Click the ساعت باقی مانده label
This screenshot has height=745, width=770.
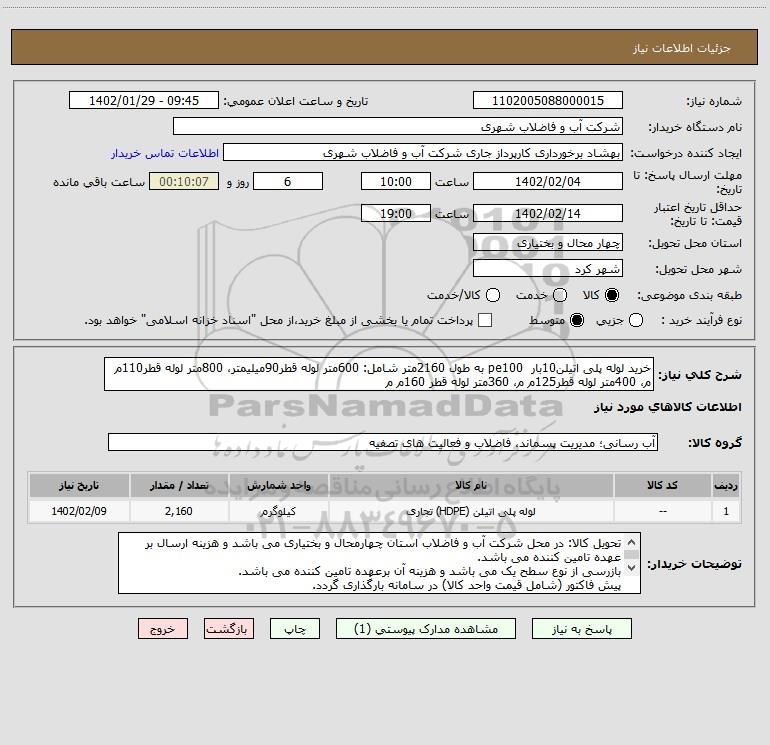(99, 182)
